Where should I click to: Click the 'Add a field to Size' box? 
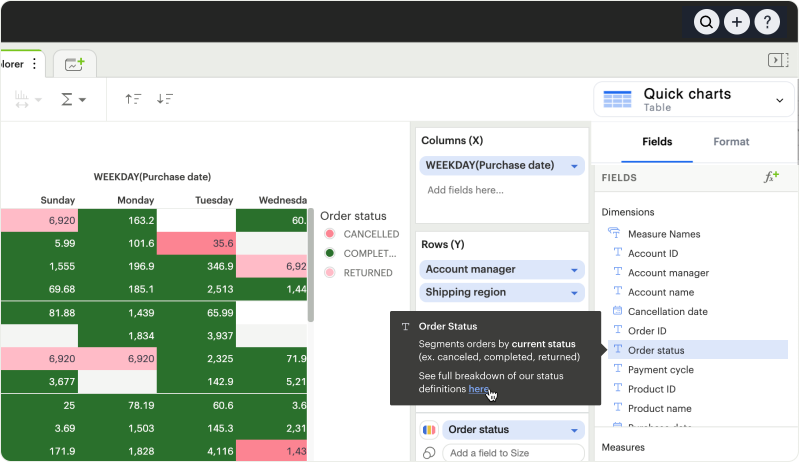coord(513,453)
